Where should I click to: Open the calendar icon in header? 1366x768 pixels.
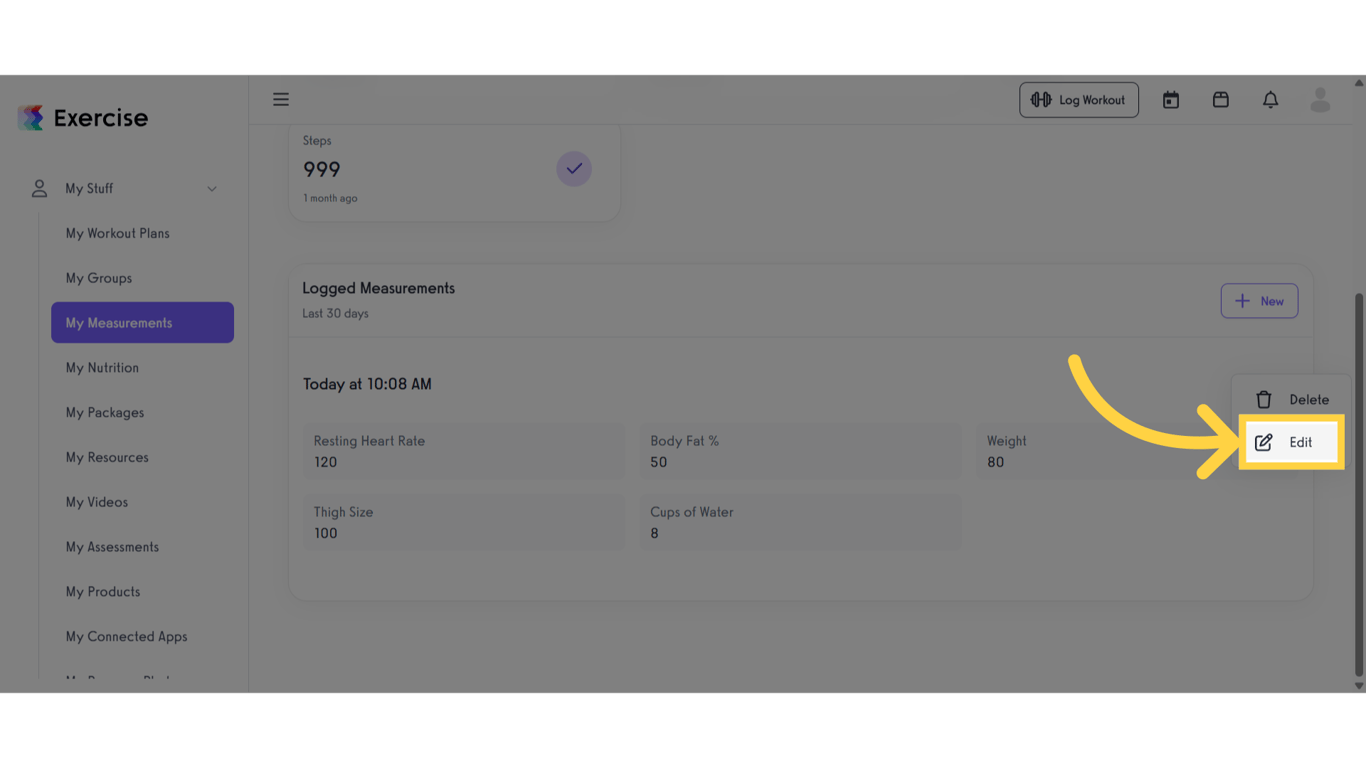point(1171,100)
